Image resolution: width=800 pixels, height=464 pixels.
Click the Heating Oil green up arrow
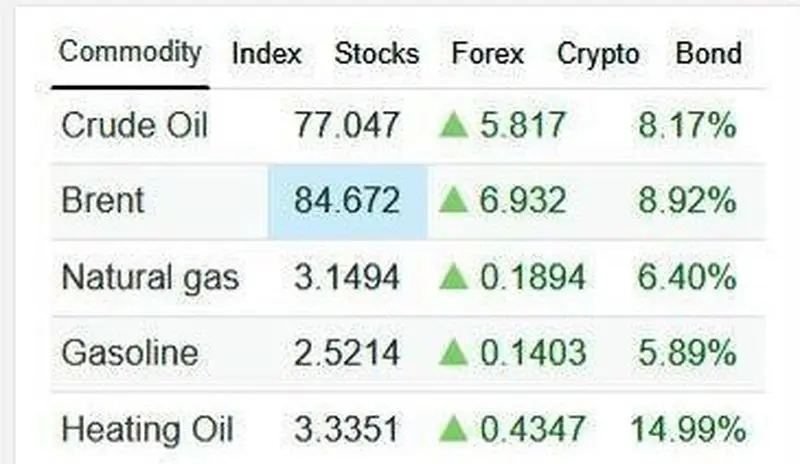point(454,430)
